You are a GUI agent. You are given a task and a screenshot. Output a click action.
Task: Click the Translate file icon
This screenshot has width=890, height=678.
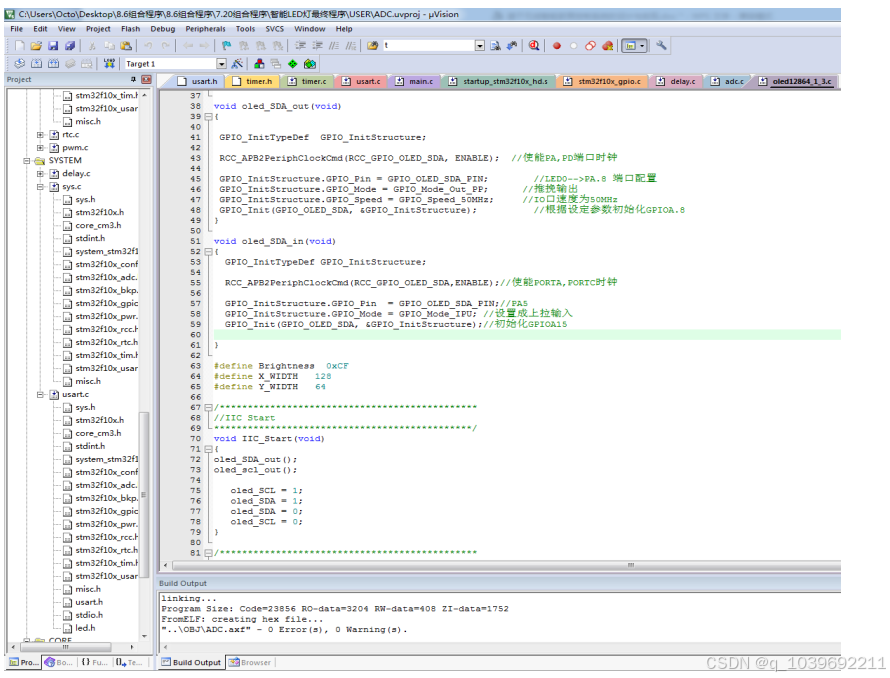click(x=19, y=64)
